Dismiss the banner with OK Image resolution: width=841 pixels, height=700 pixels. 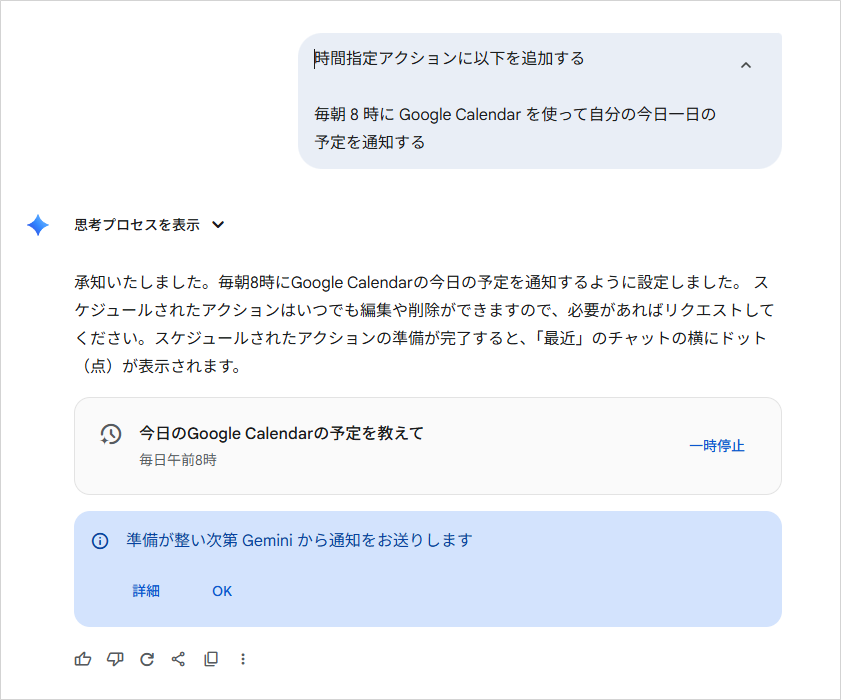pos(222,591)
